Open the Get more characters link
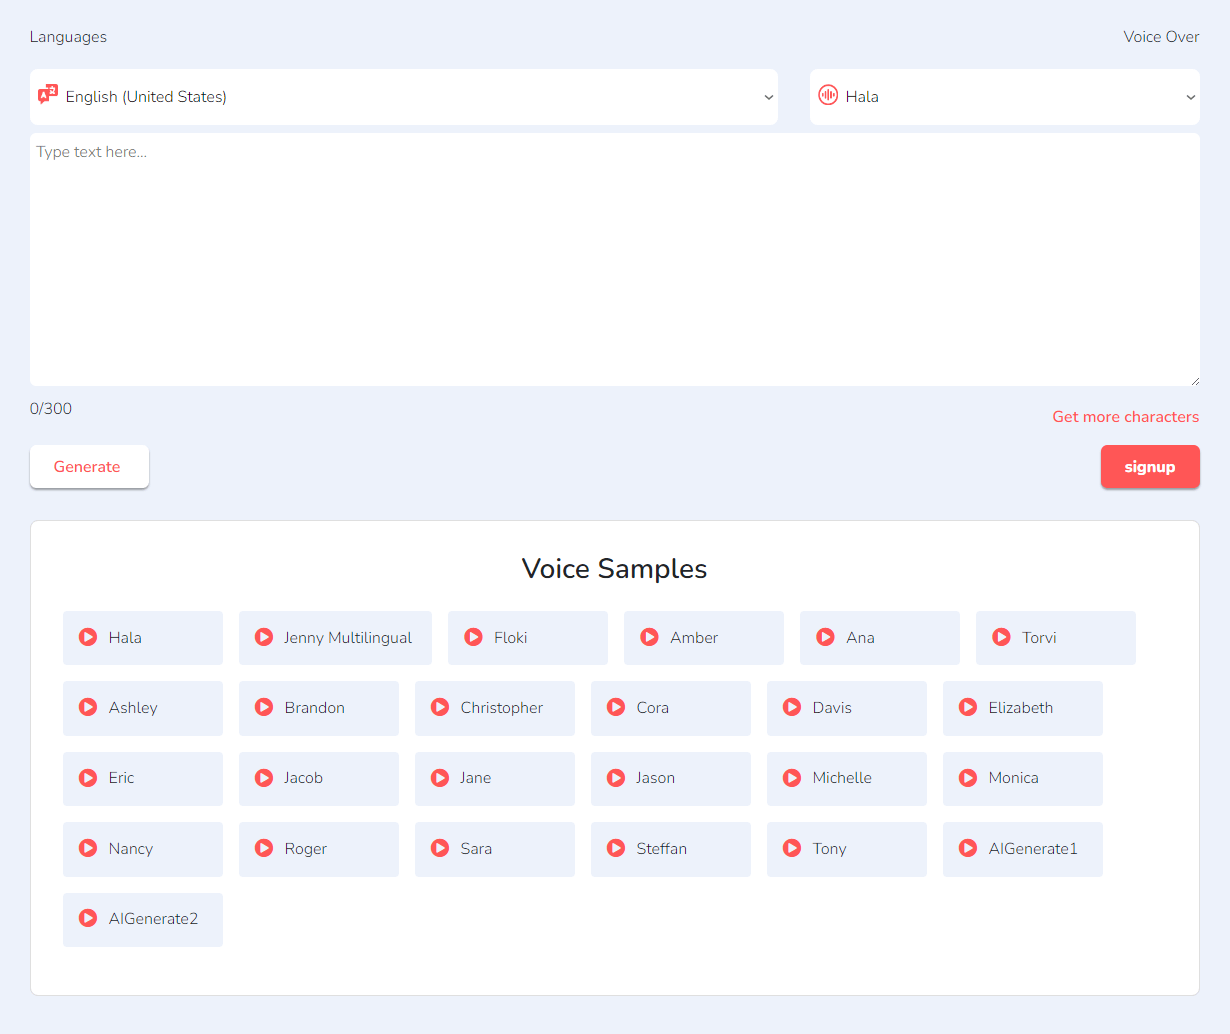1230x1034 pixels. pos(1126,416)
